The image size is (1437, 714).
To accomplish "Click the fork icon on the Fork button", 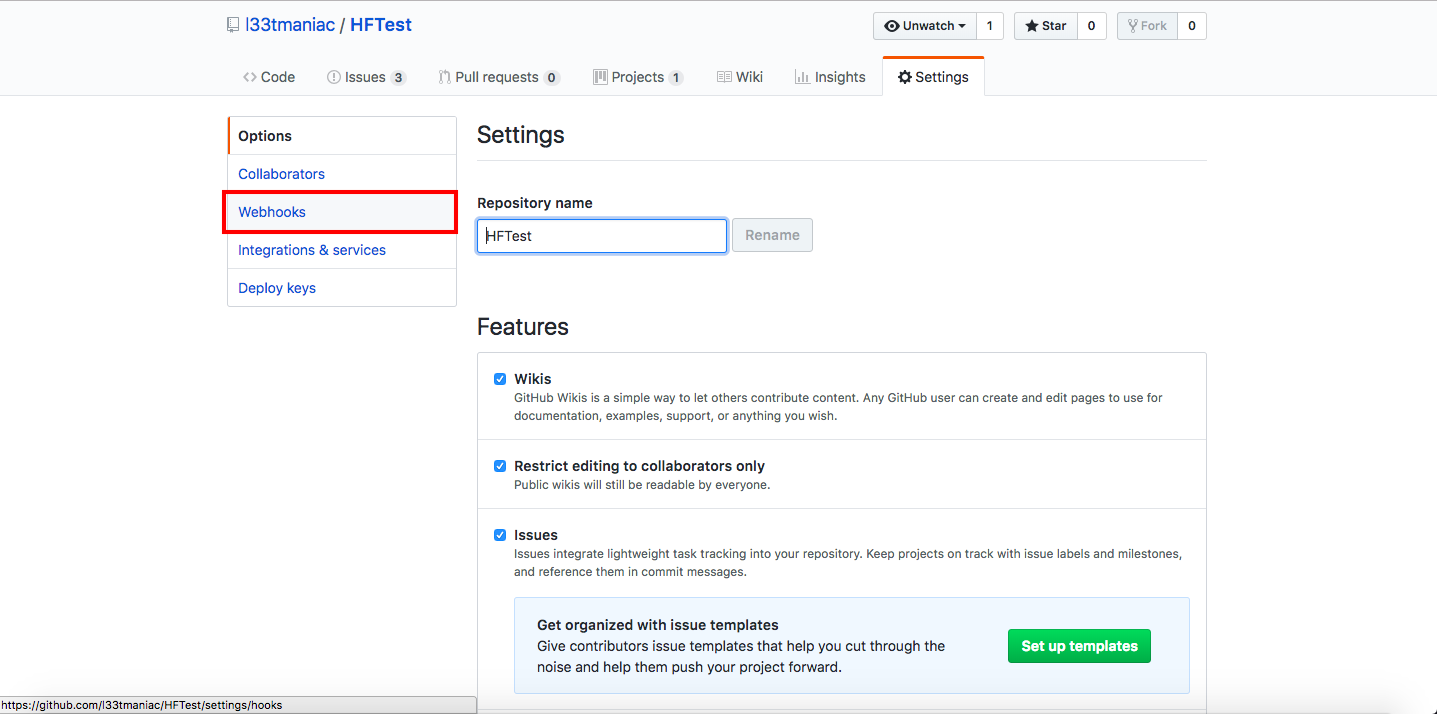I will (x=1135, y=25).
